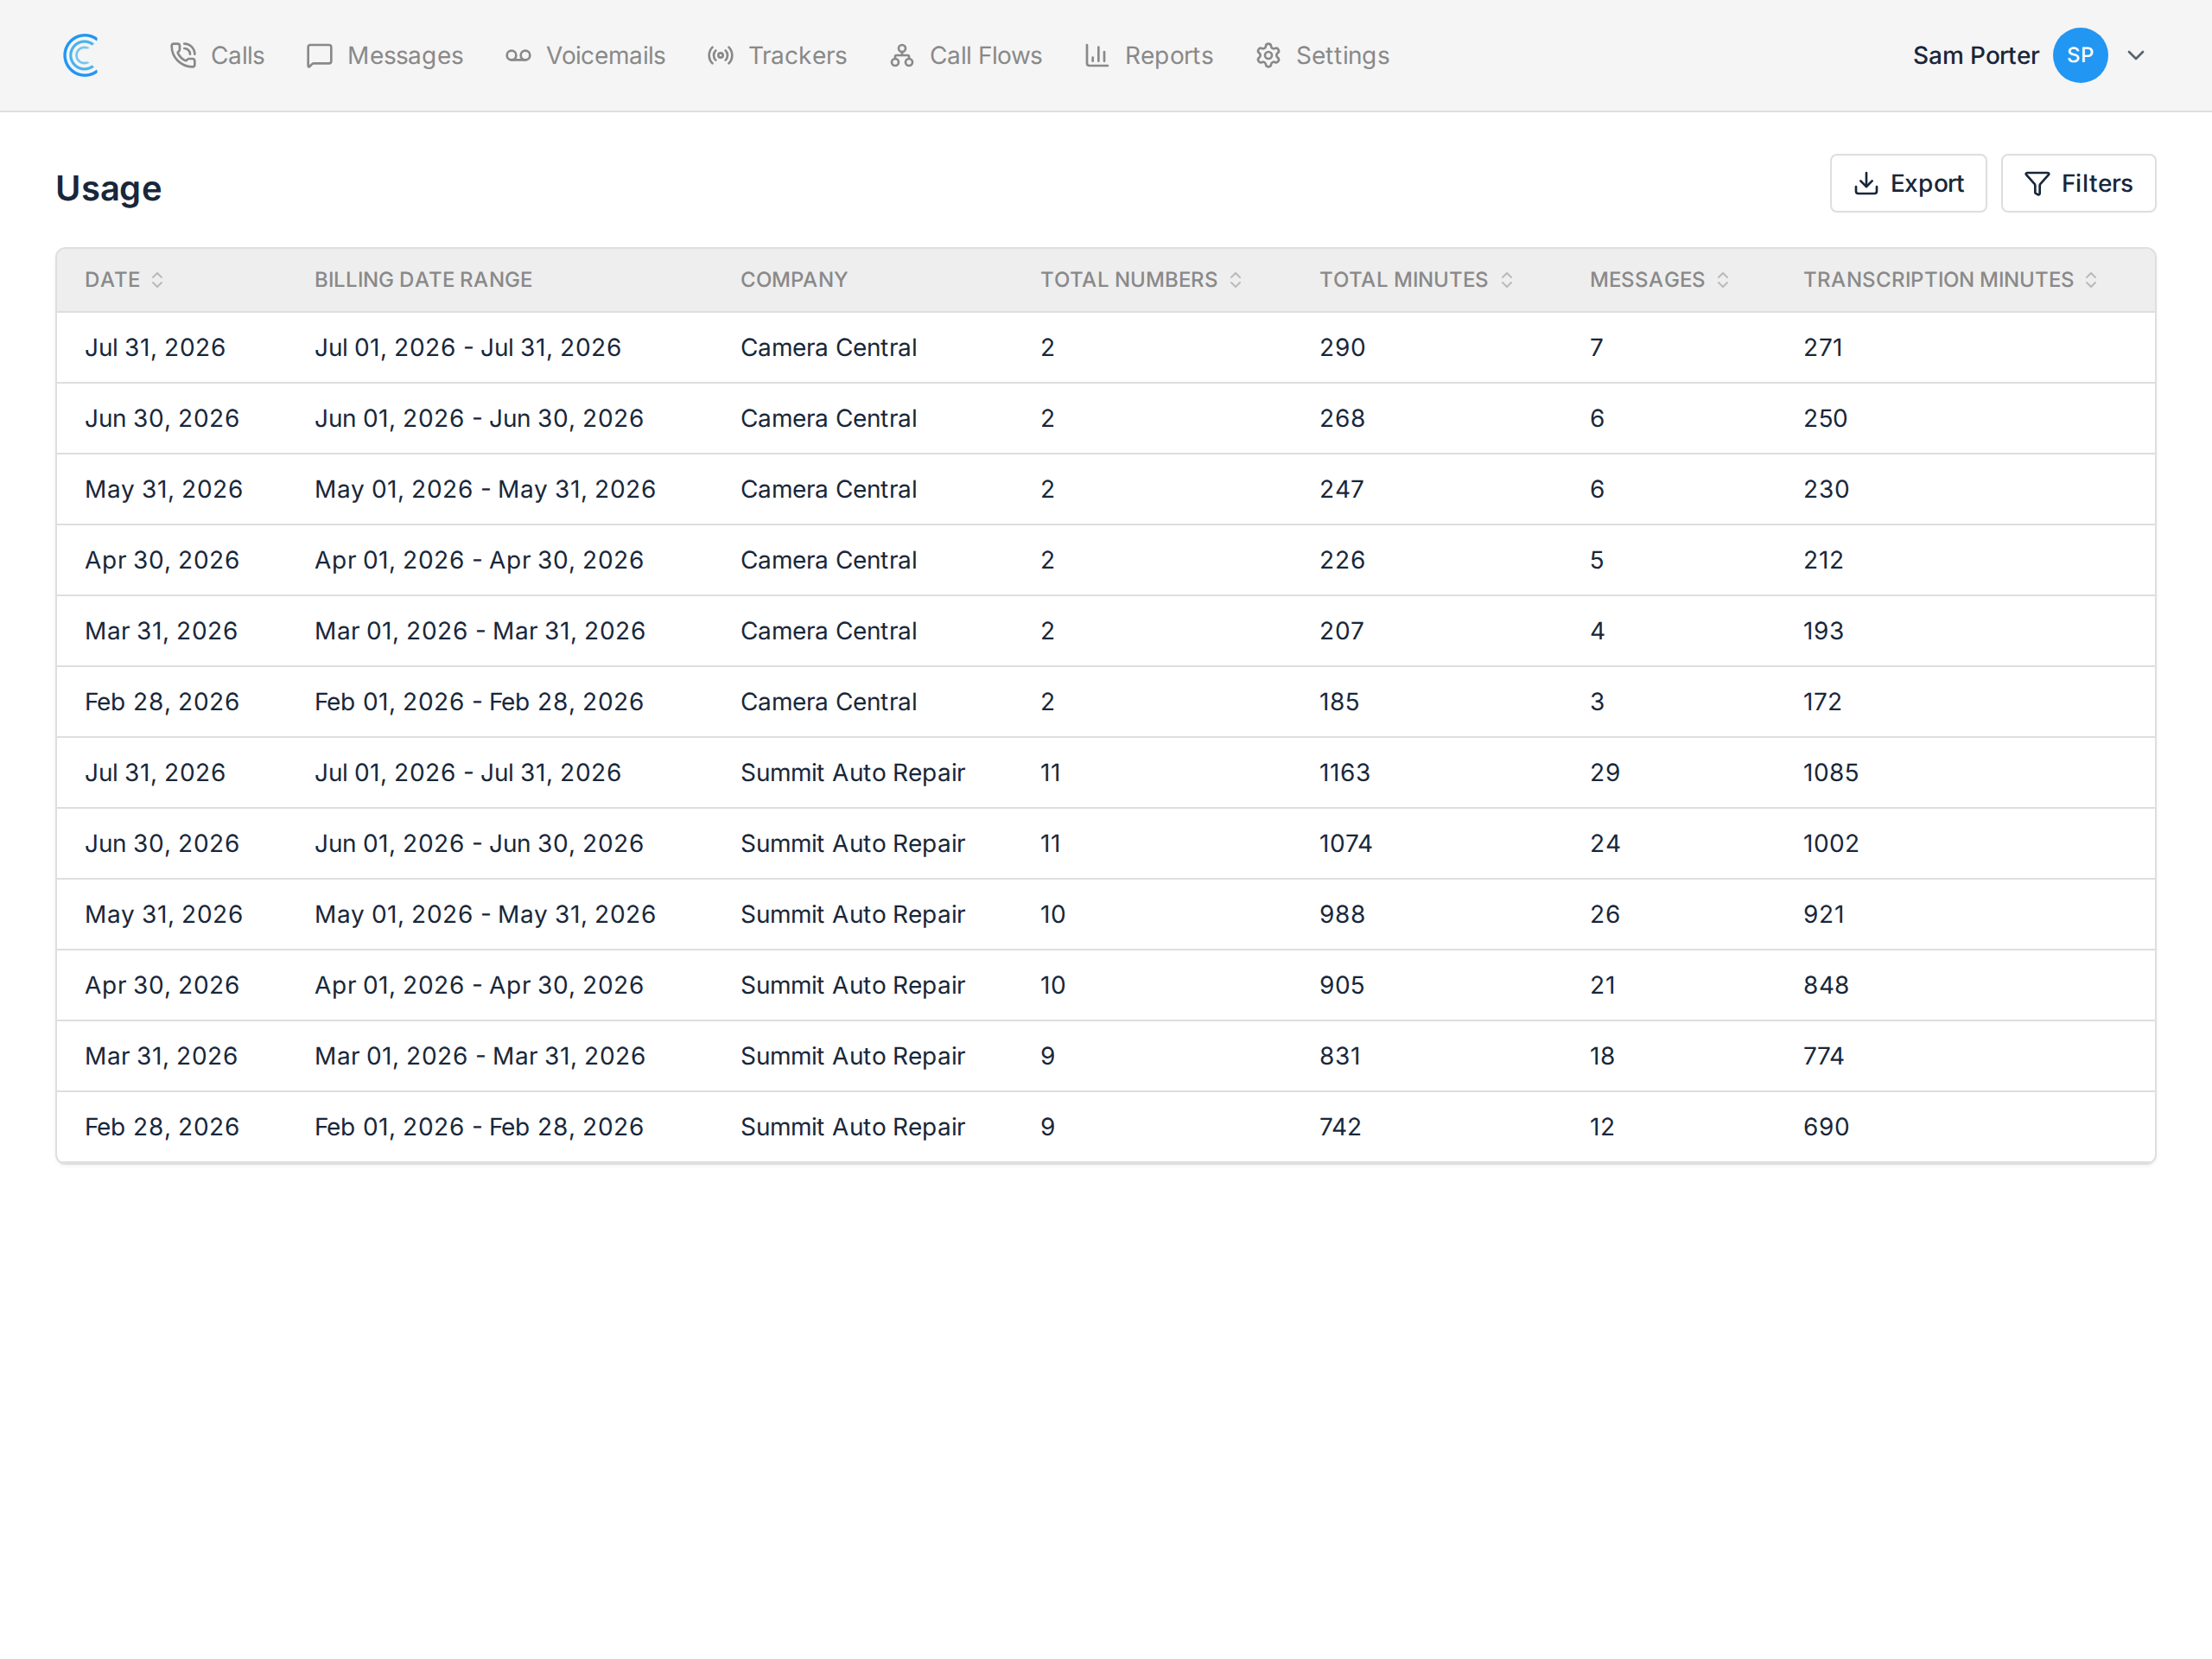Screen dimensions: 2212x1659
Task: Sort by the Date column arrows
Action: pyautogui.click(x=157, y=280)
